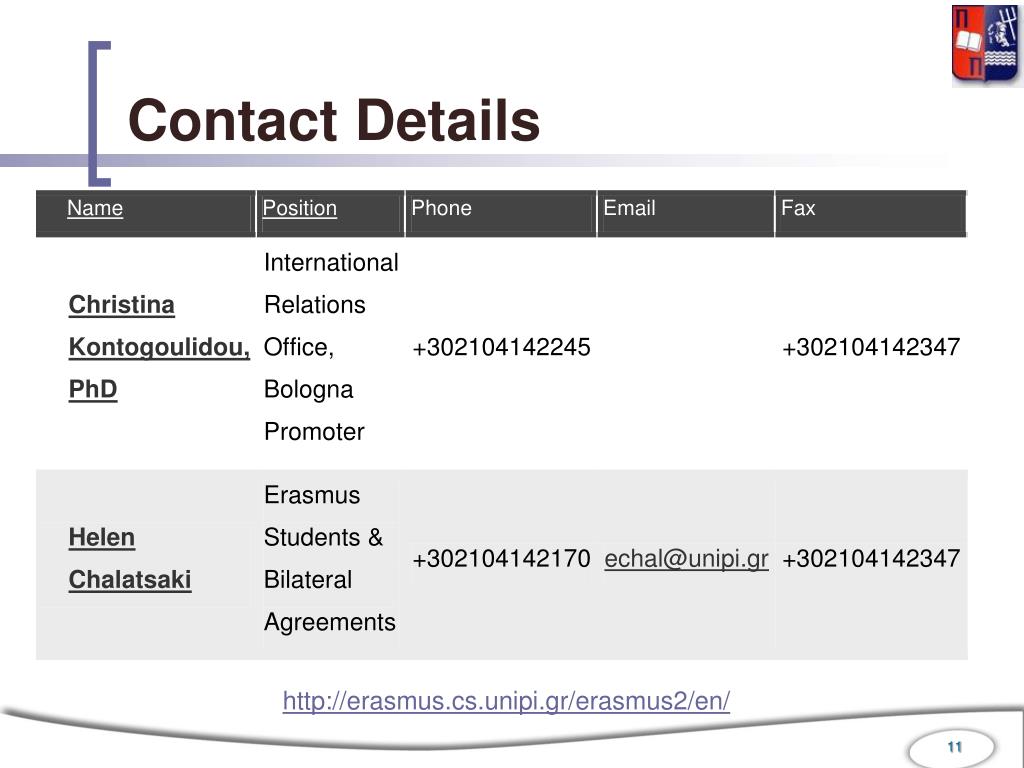
Task: Click the empty email cell for Christina
Action: 686,347
